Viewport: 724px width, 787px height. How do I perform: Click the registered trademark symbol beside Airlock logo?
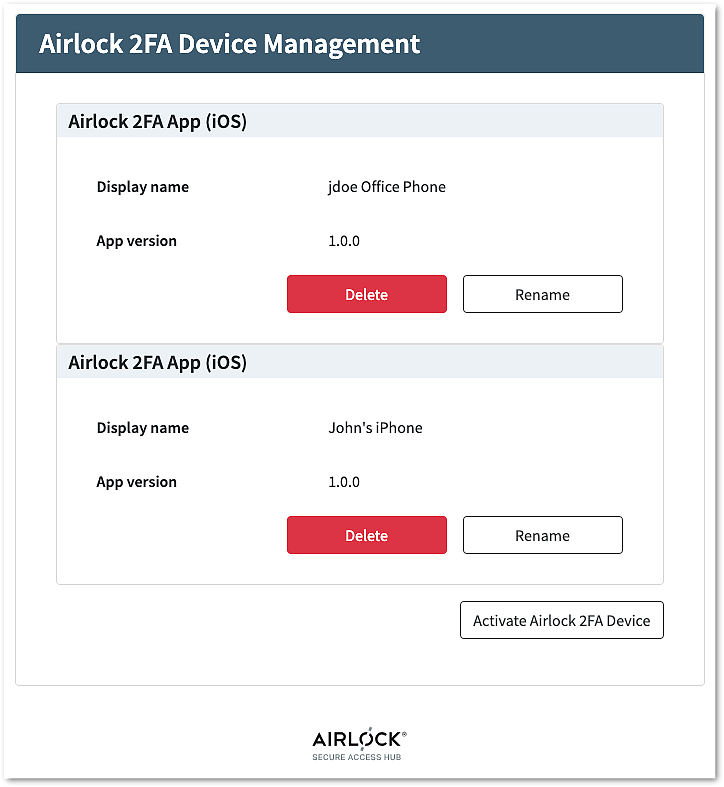(x=403, y=734)
